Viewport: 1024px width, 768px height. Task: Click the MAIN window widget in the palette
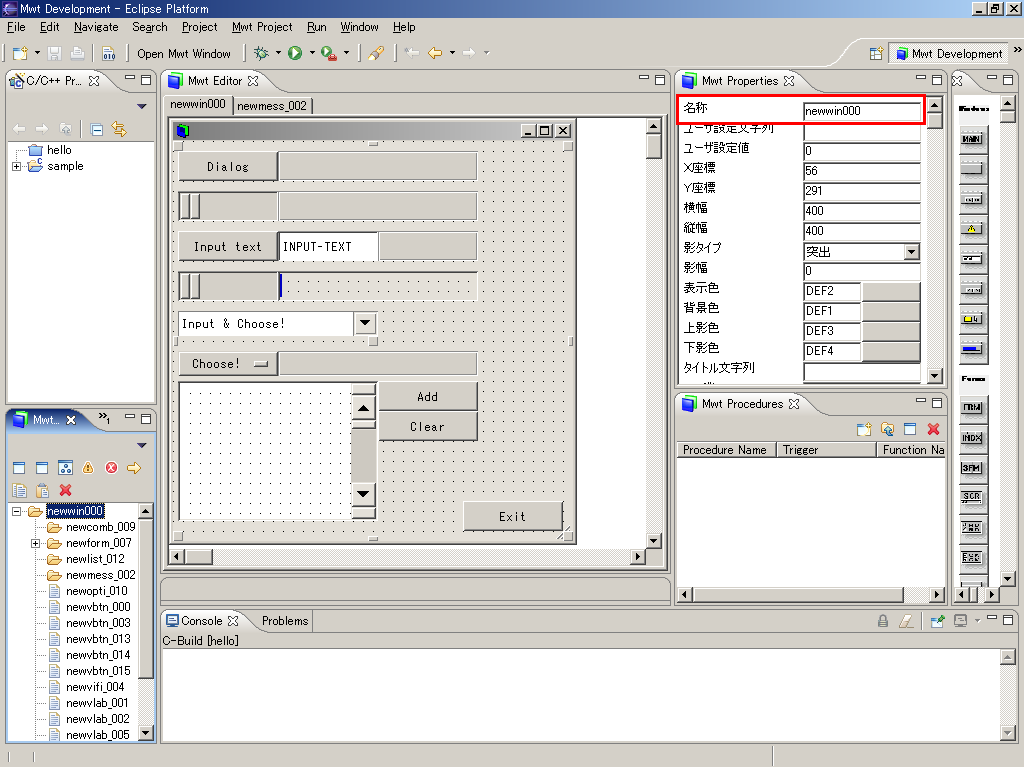[x=971, y=140]
